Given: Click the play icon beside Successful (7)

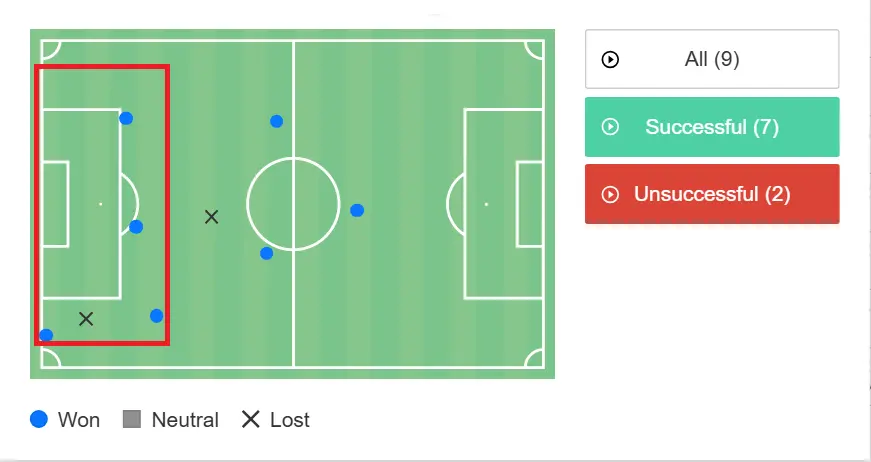Looking at the screenshot, I should (x=610, y=127).
